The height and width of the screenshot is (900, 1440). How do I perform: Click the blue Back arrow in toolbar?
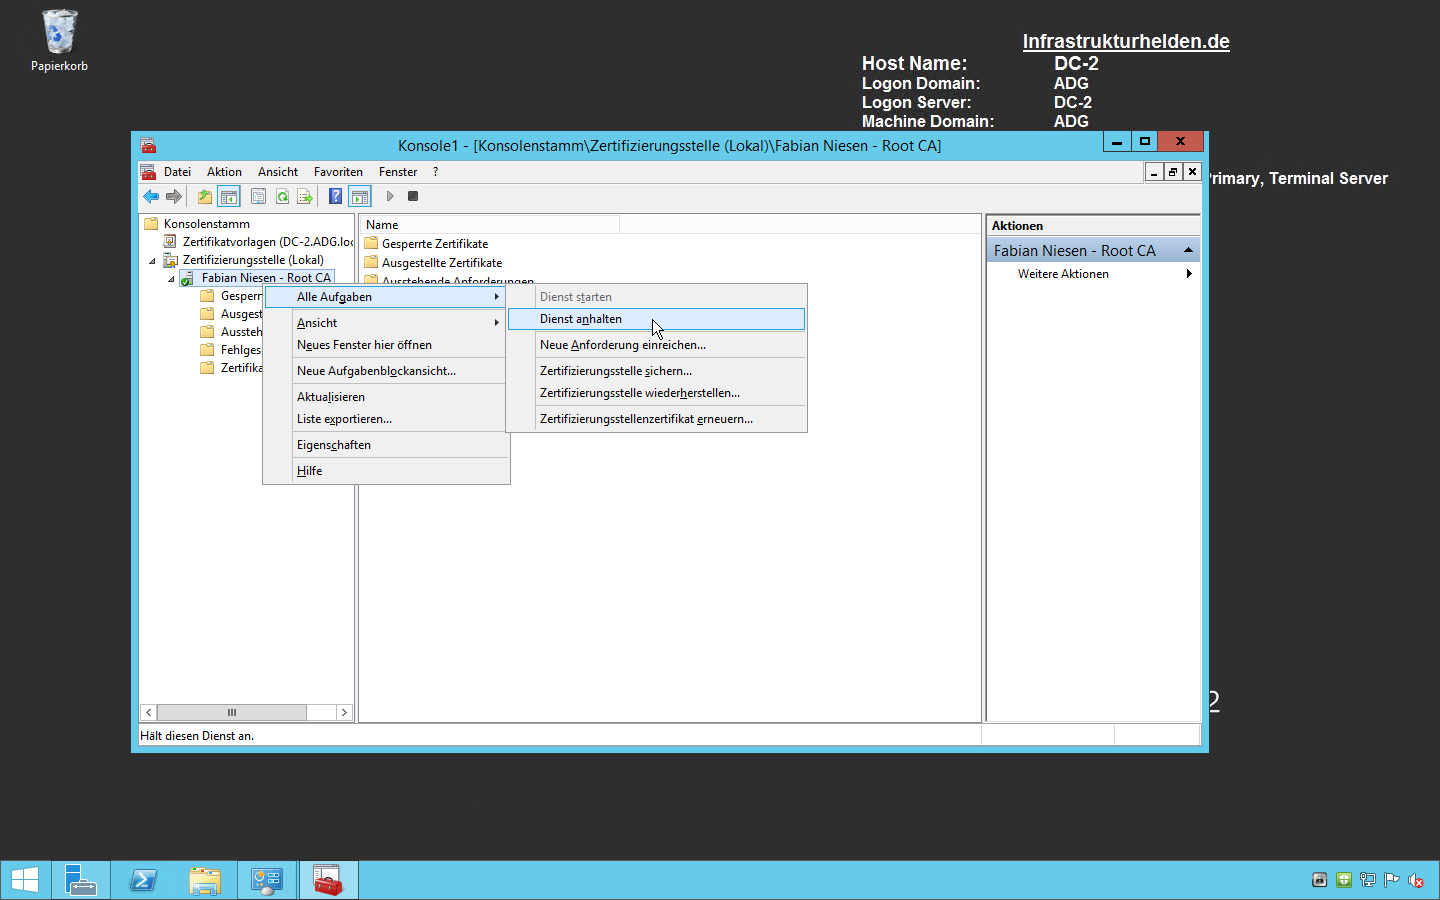[151, 197]
